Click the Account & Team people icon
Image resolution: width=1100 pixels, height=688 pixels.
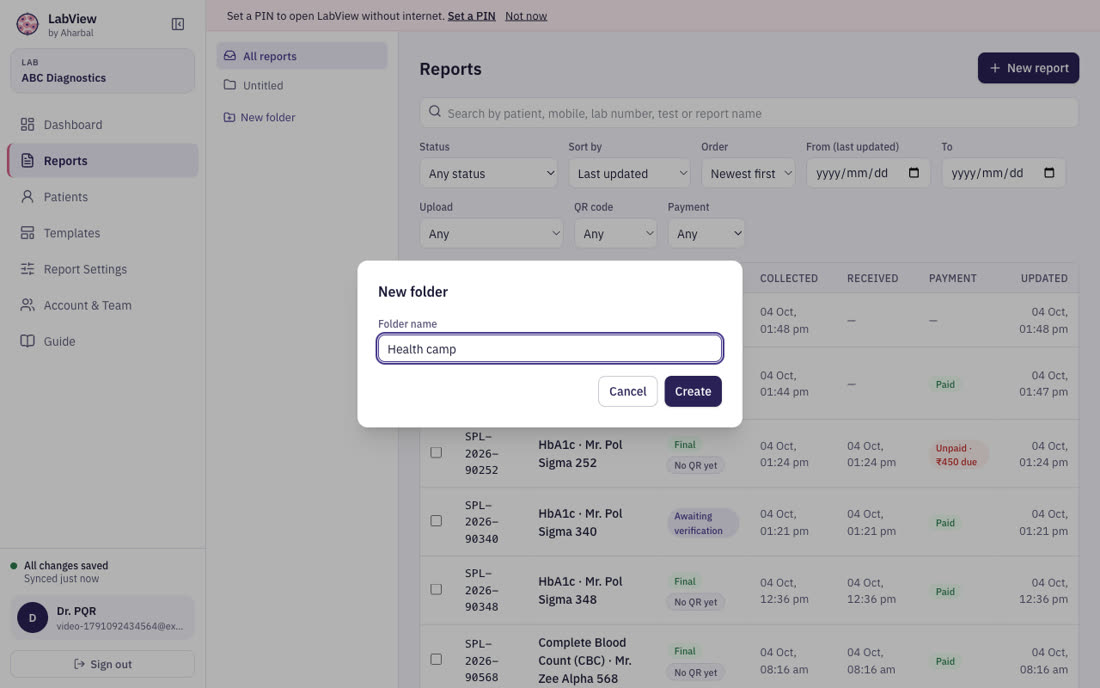click(27, 305)
